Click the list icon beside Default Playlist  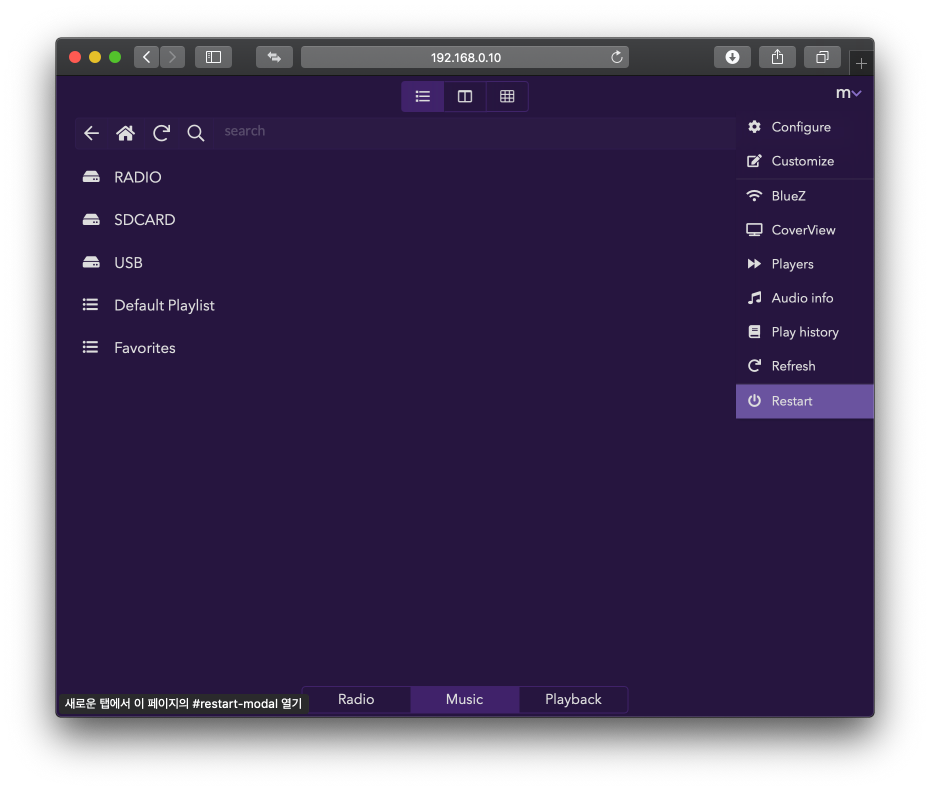point(90,304)
